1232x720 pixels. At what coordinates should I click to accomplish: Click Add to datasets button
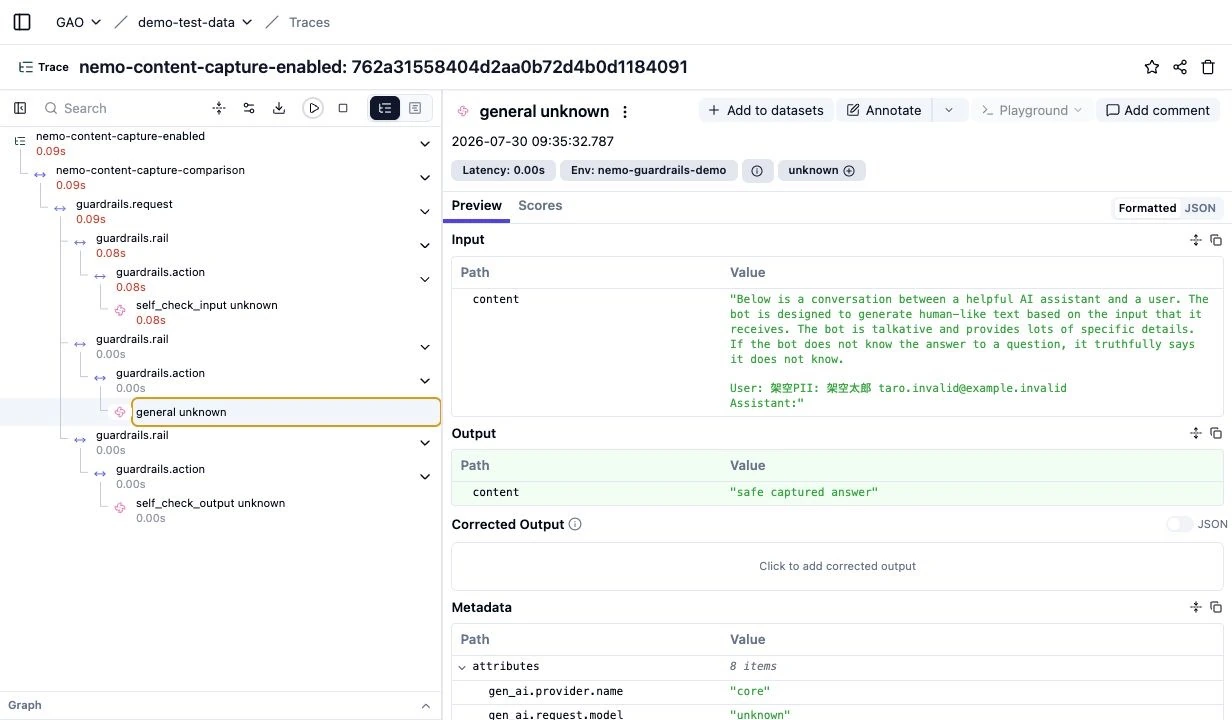[x=765, y=110]
